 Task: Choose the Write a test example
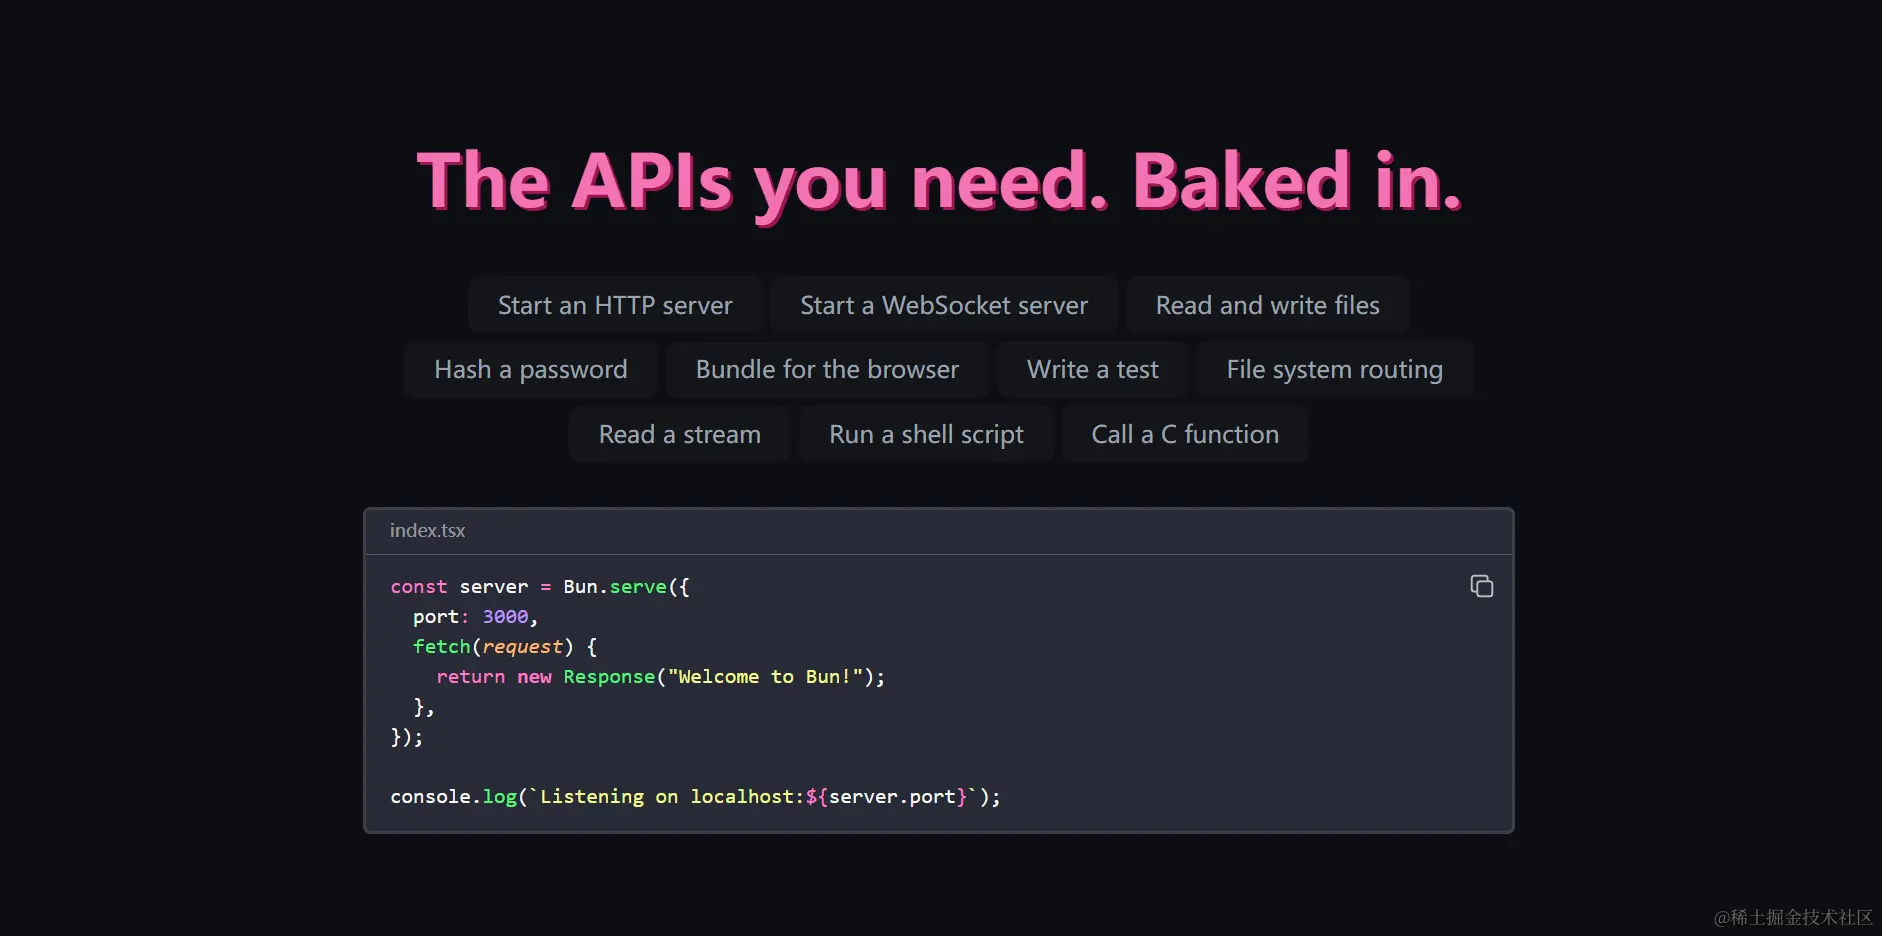click(1092, 370)
